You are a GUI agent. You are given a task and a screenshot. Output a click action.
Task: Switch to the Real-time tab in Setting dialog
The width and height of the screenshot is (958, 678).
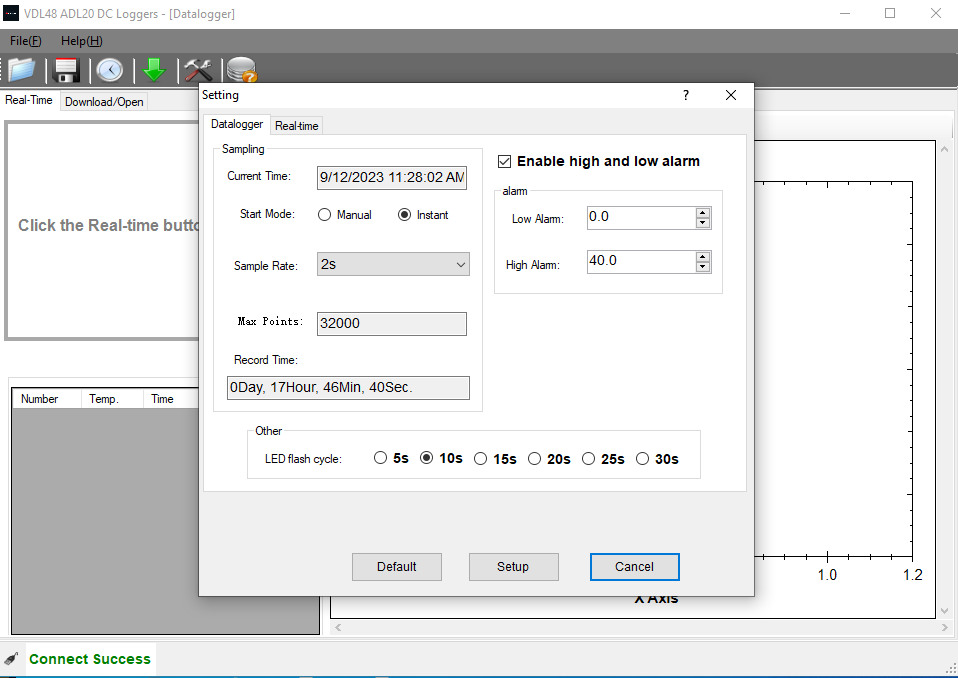point(297,126)
